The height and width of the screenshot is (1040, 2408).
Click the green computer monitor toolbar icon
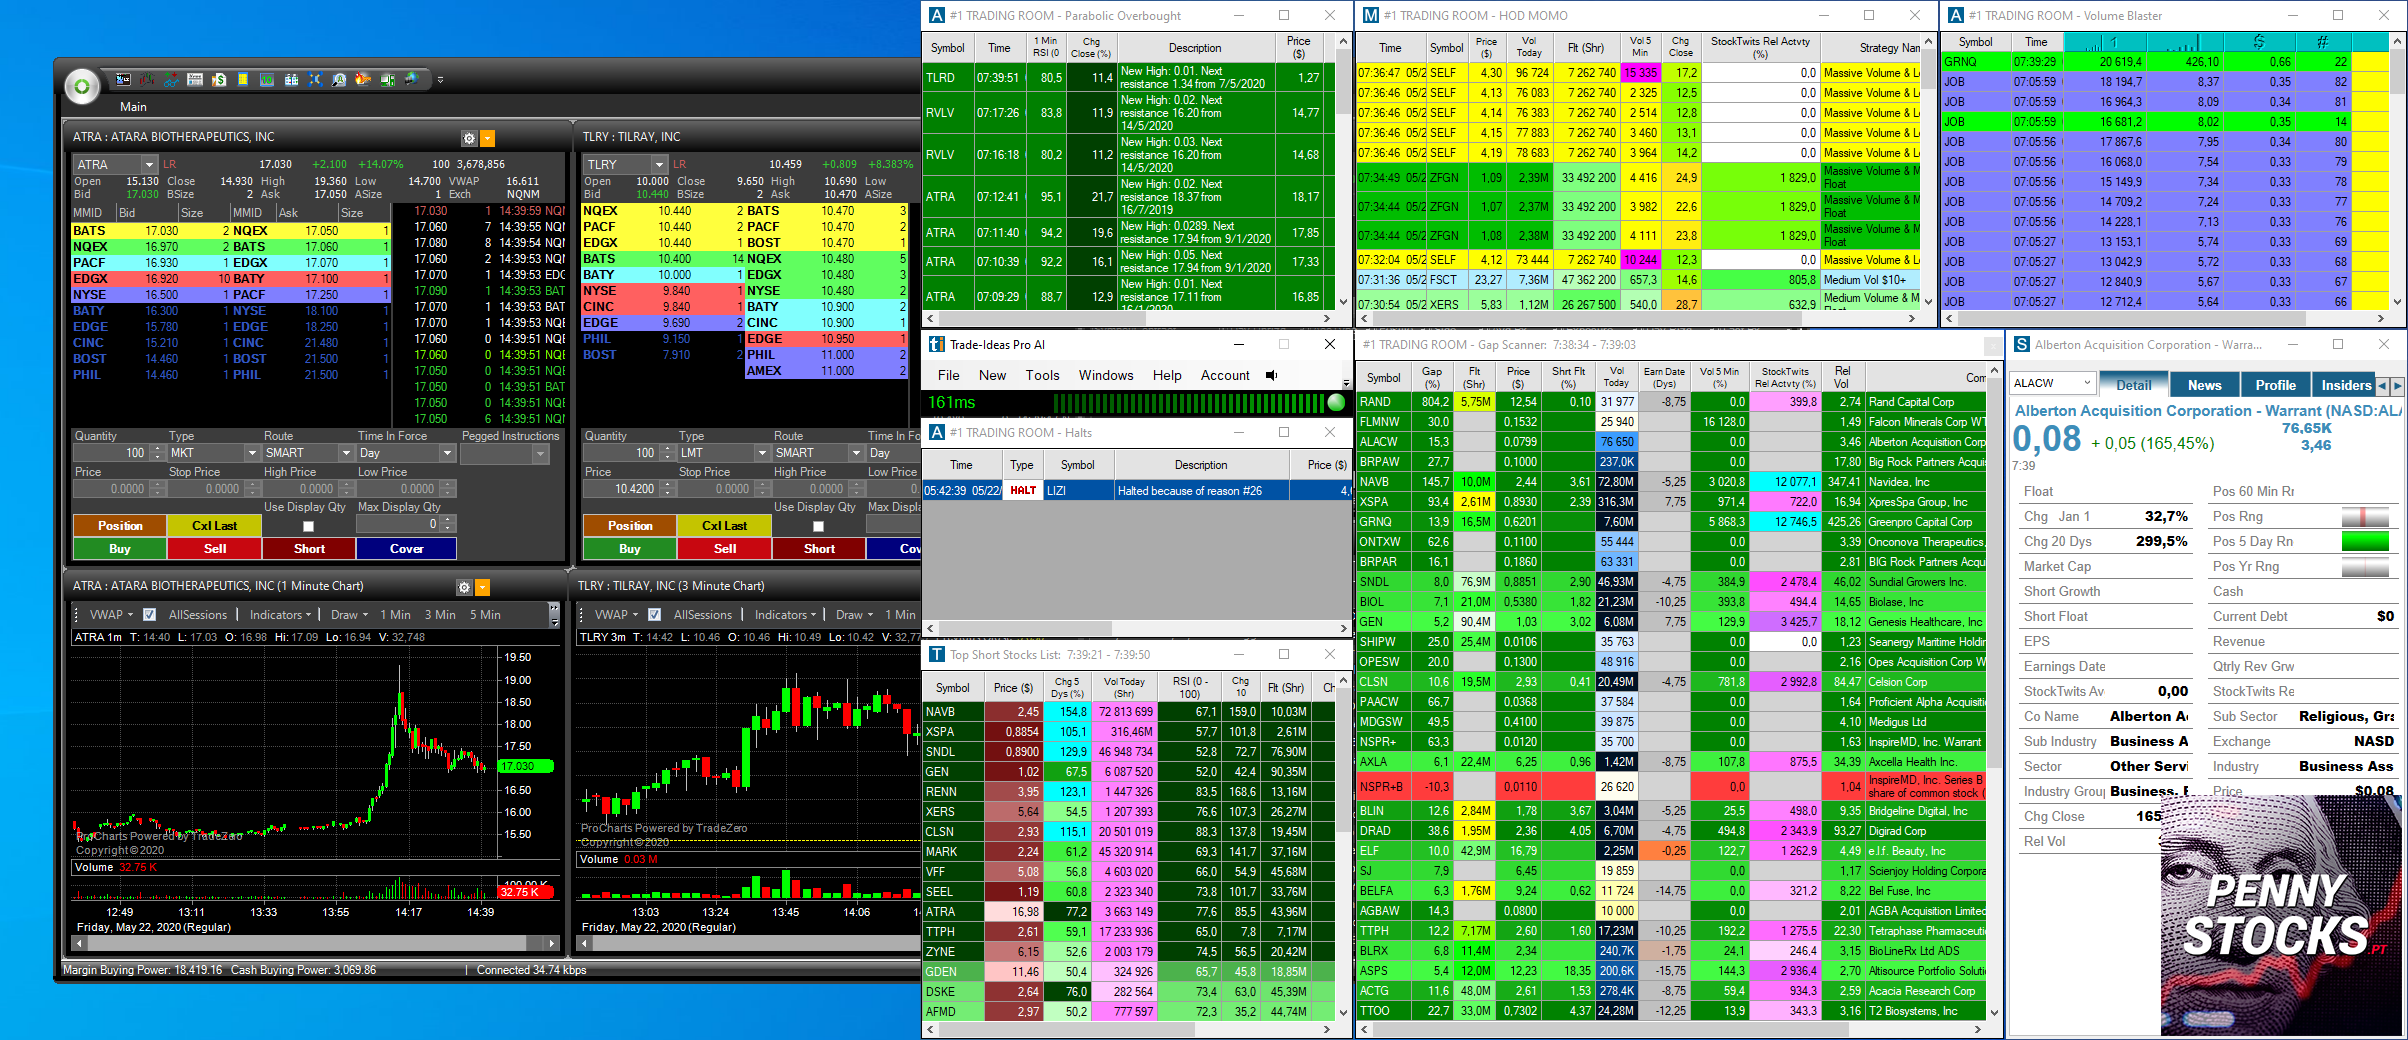(387, 79)
